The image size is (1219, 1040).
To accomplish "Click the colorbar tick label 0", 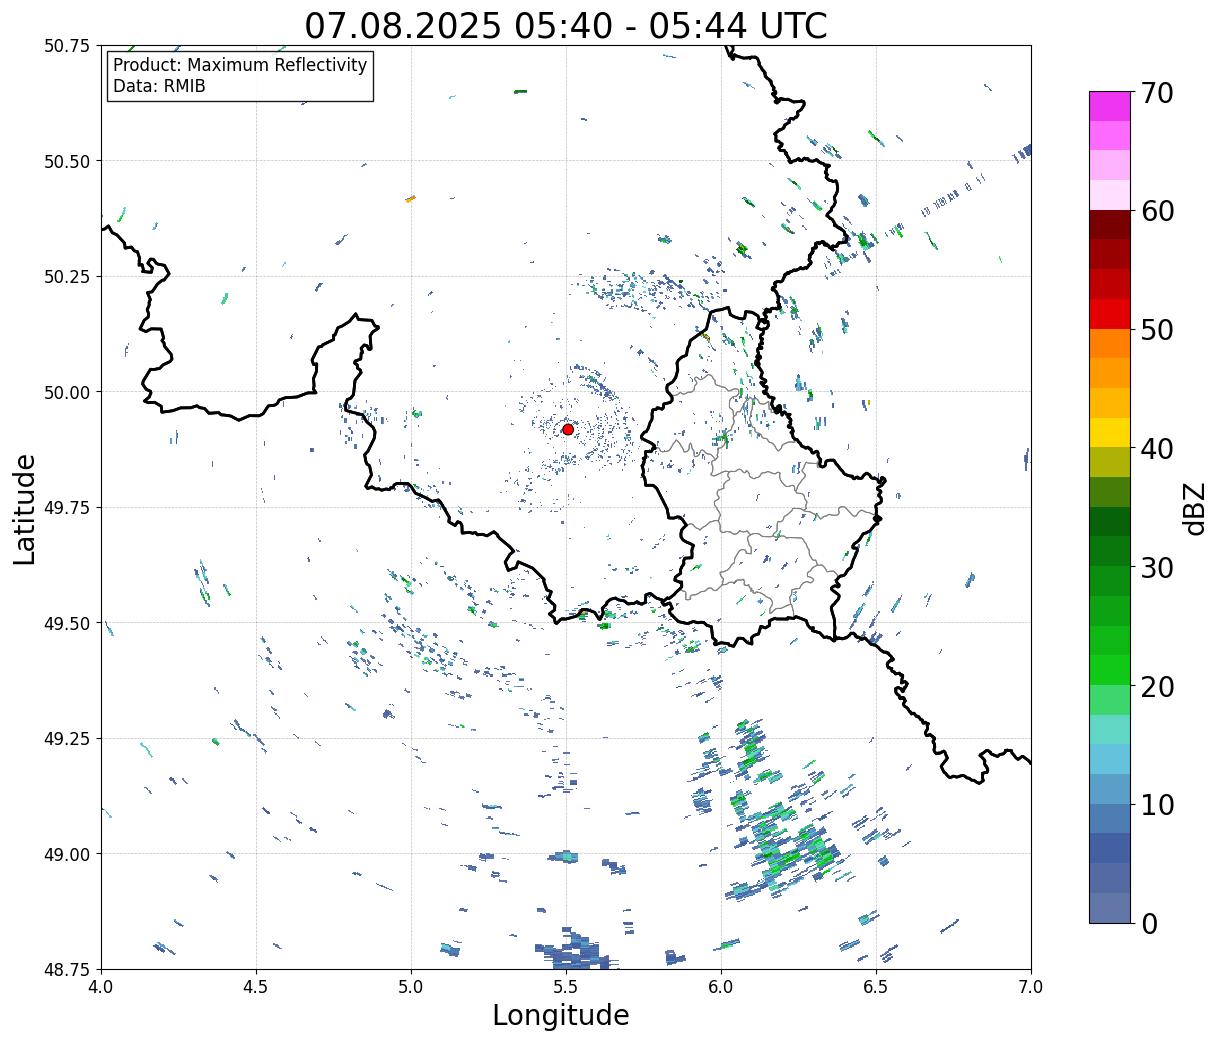I will [x=1149, y=924].
